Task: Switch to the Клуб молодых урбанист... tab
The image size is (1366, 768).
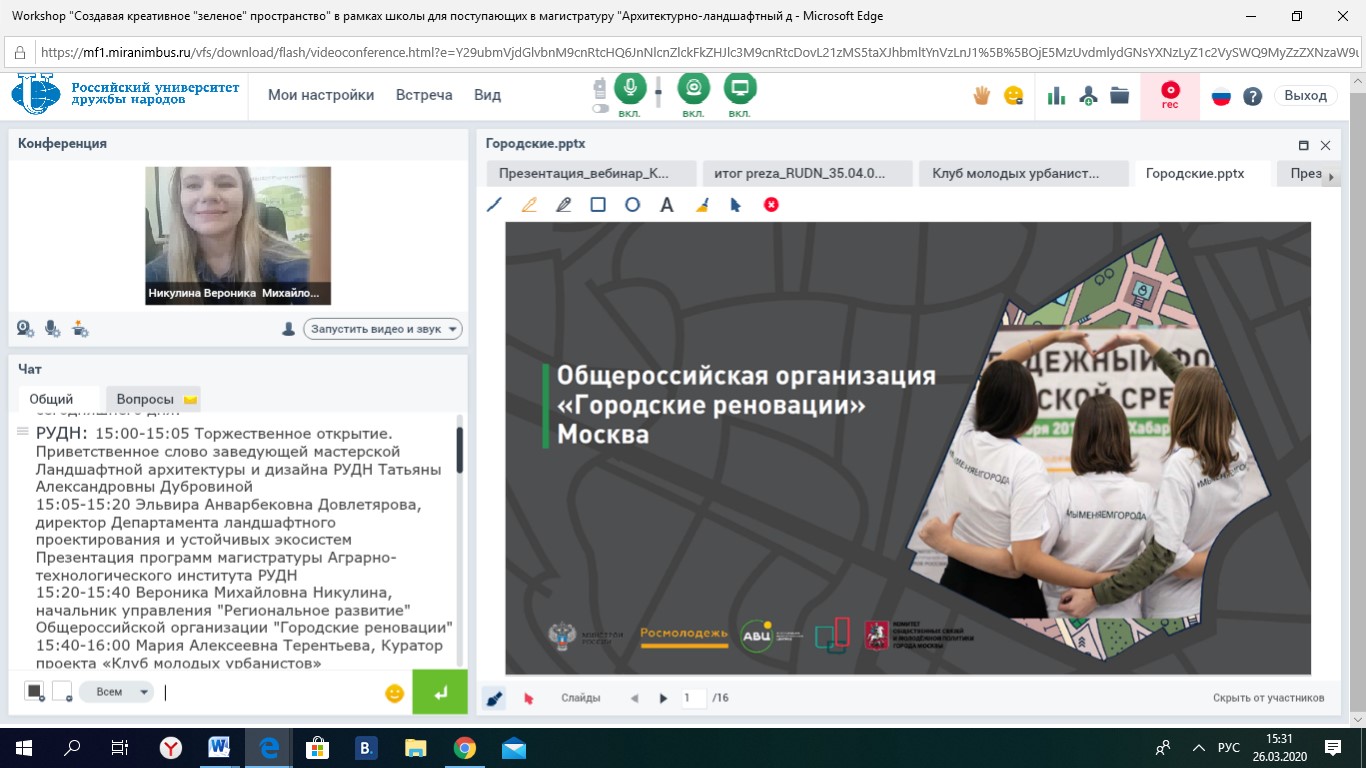Action: (x=1023, y=173)
